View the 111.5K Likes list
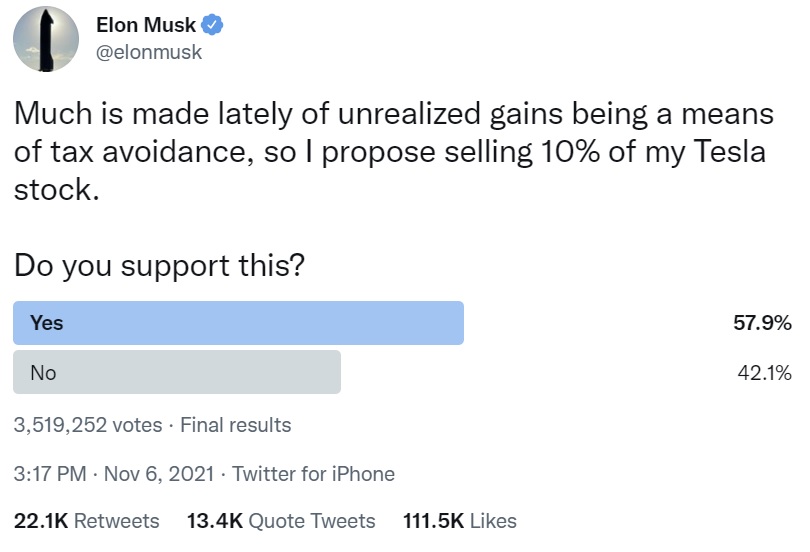 coord(460,521)
